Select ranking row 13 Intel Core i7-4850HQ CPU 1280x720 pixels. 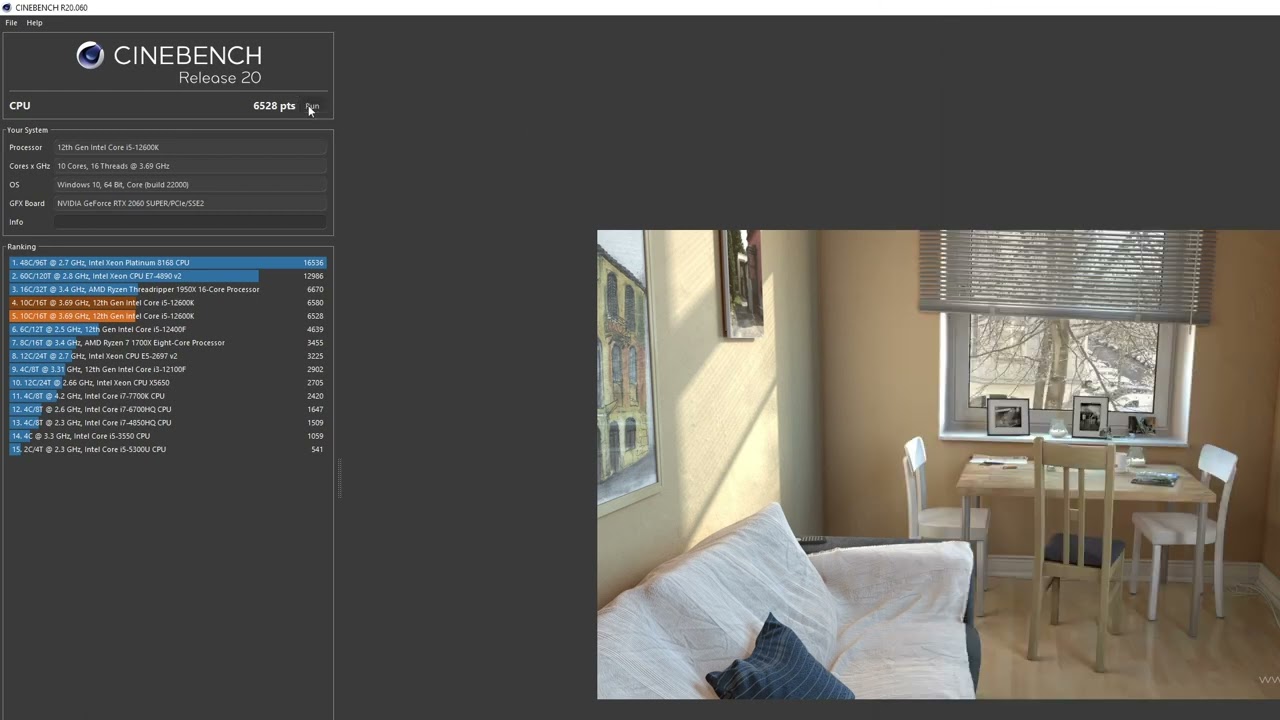167,423
